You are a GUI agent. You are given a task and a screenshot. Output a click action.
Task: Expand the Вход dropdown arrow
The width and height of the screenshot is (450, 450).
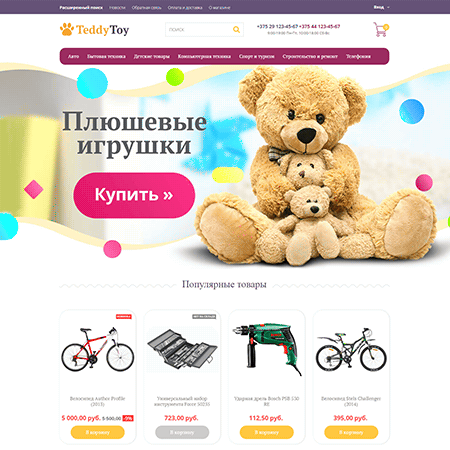(388, 7)
